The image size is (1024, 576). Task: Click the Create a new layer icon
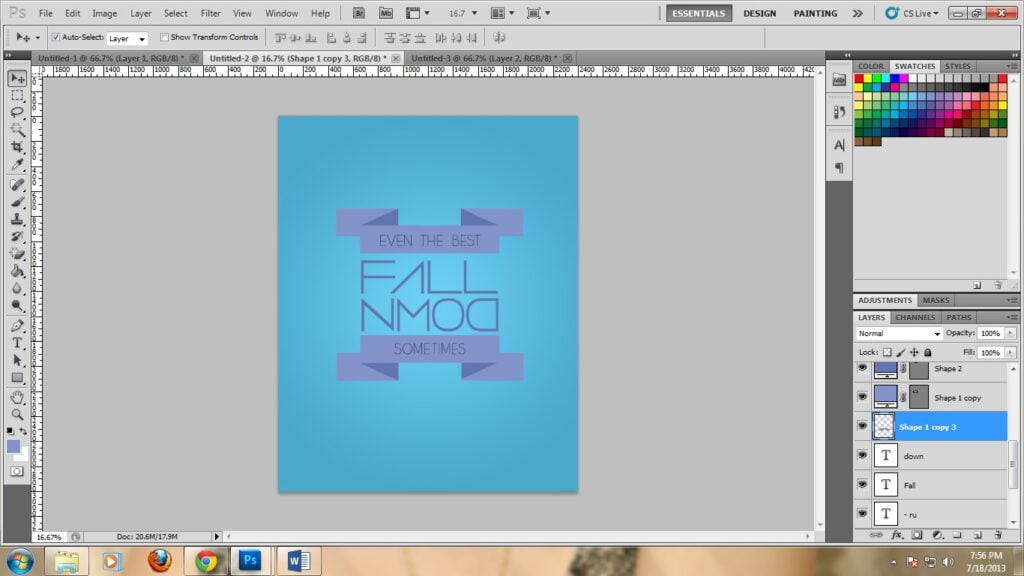point(977,535)
